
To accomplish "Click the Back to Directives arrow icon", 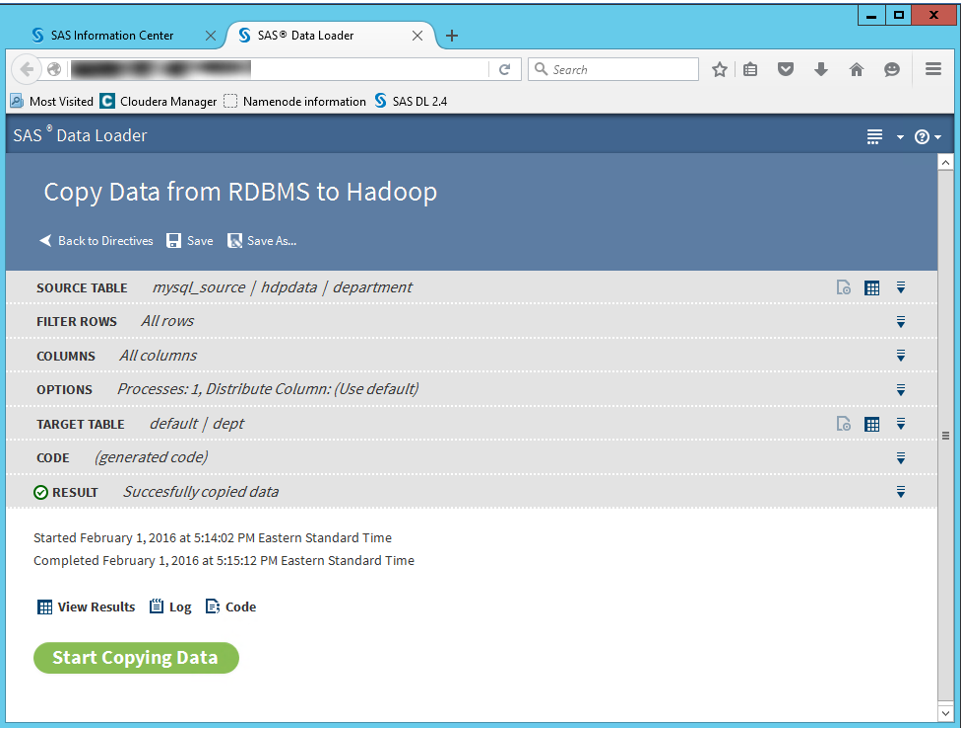I will tap(45, 240).
